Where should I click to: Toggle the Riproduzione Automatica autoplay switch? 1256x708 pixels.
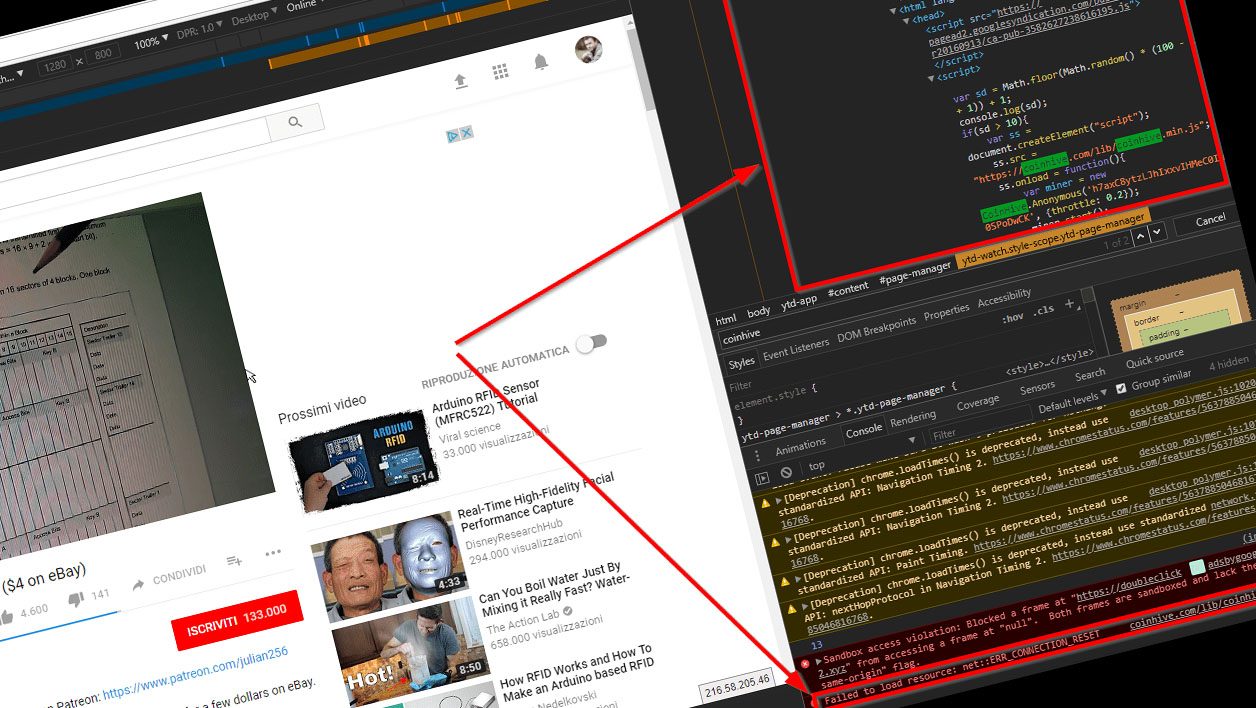tap(591, 343)
